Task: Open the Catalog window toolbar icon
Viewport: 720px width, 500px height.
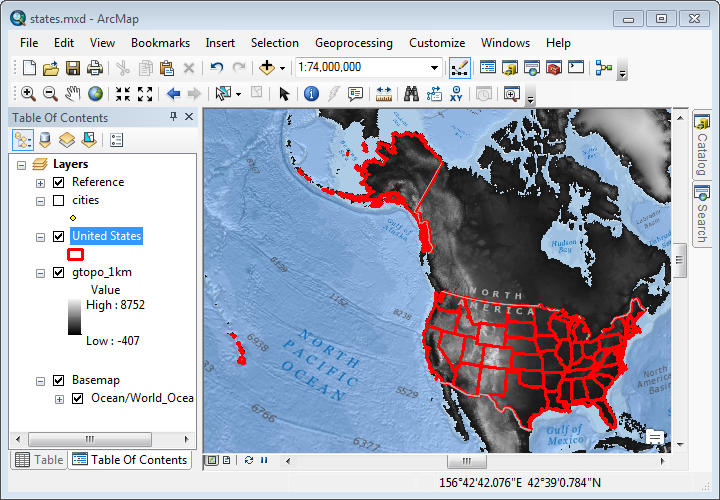Action: 510,68
